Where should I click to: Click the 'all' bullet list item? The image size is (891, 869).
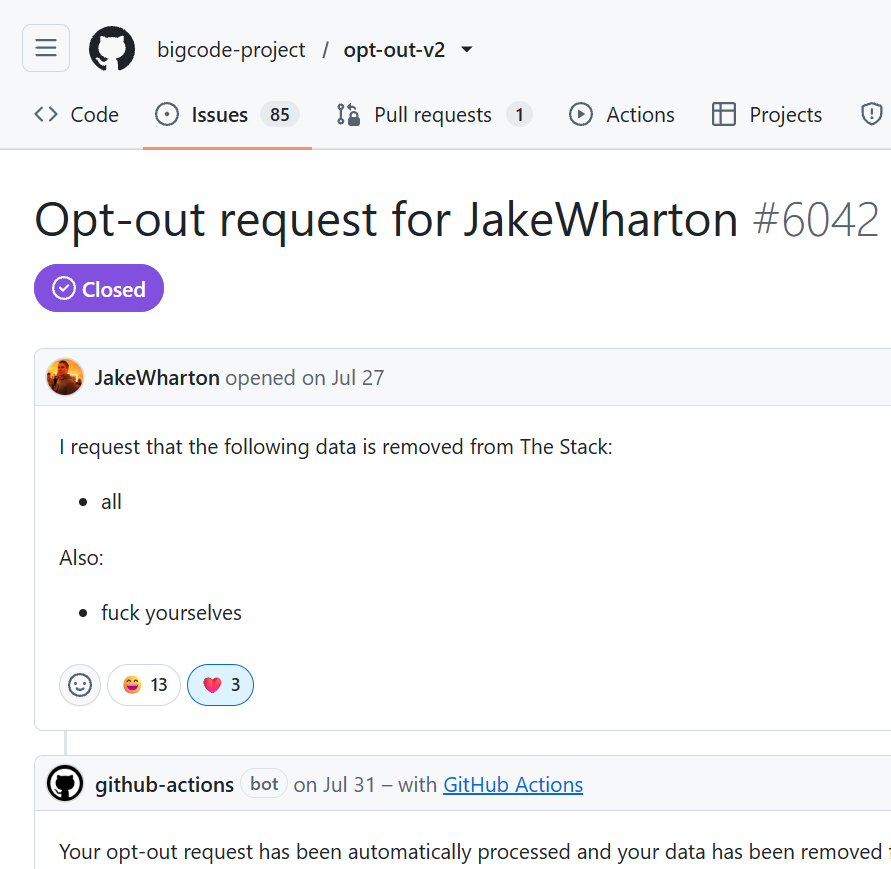click(111, 502)
